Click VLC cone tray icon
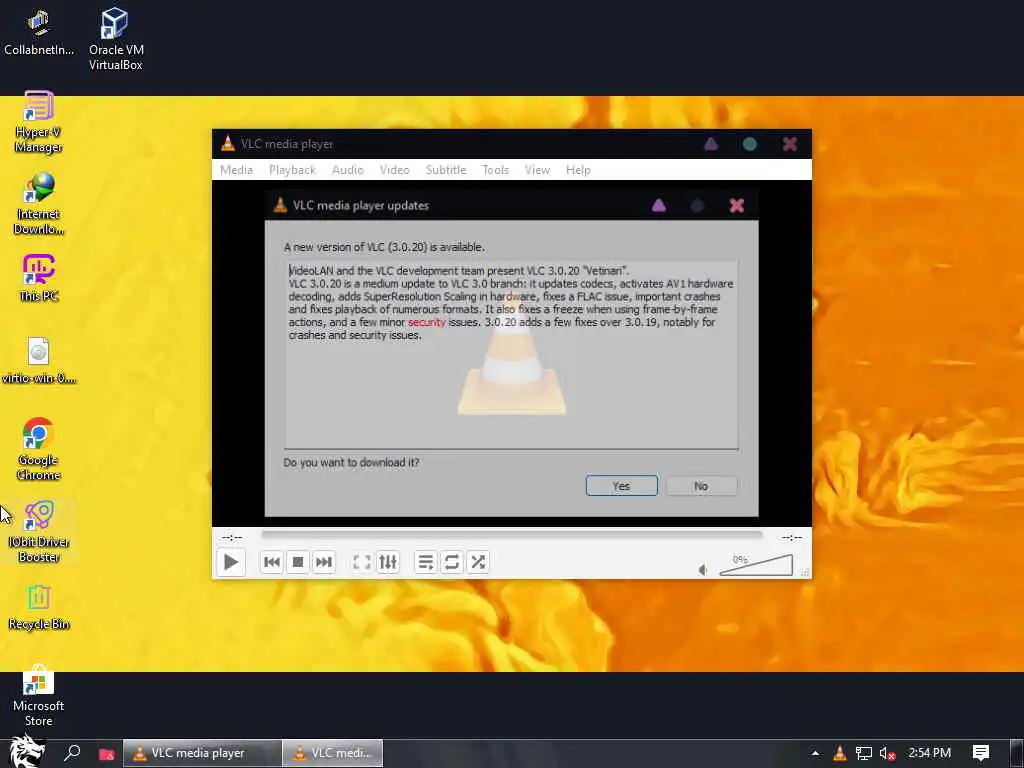The image size is (1024, 768). point(840,753)
